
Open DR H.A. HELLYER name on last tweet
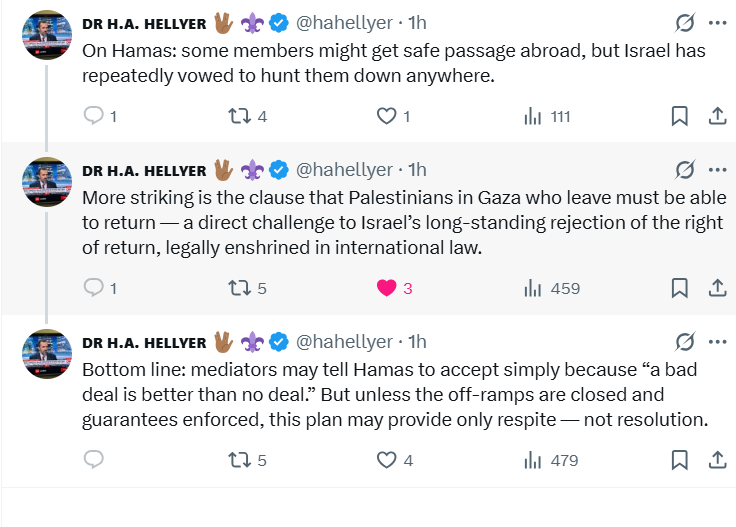click(x=144, y=342)
